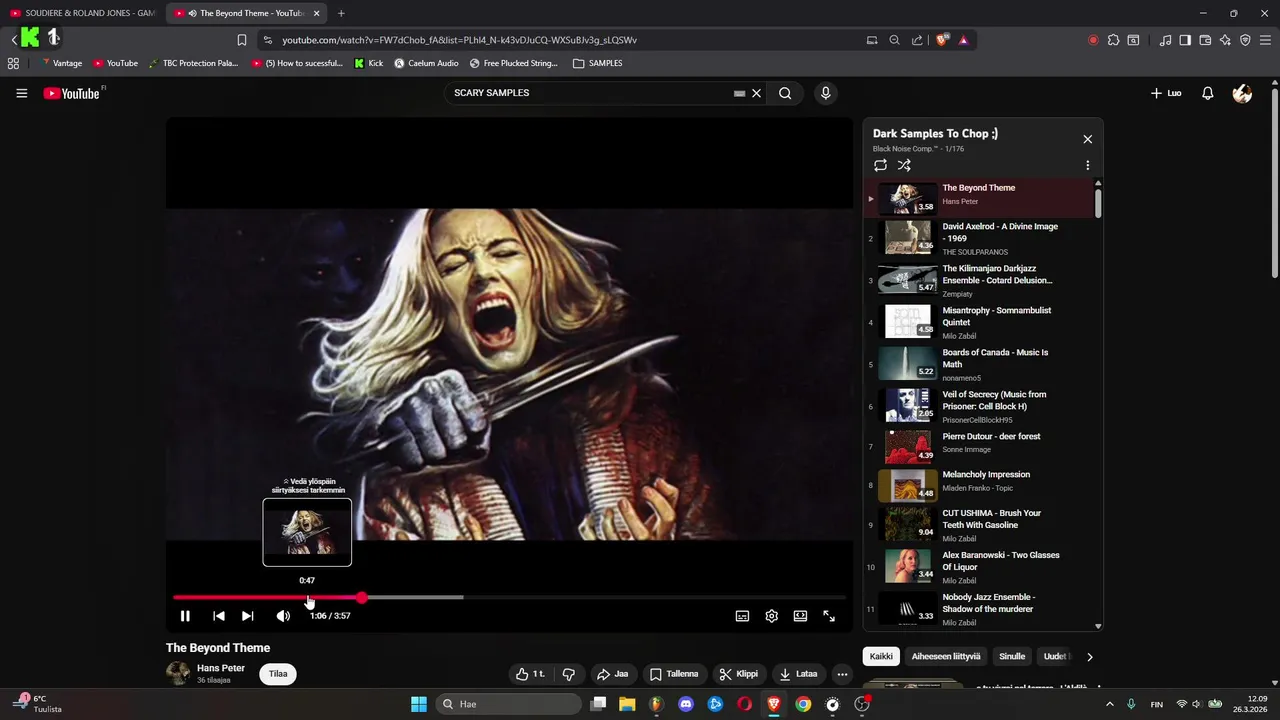The height and width of the screenshot is (720, 1280).
Task: Open more actions ellipsis below video
Action: pos(842,674)
